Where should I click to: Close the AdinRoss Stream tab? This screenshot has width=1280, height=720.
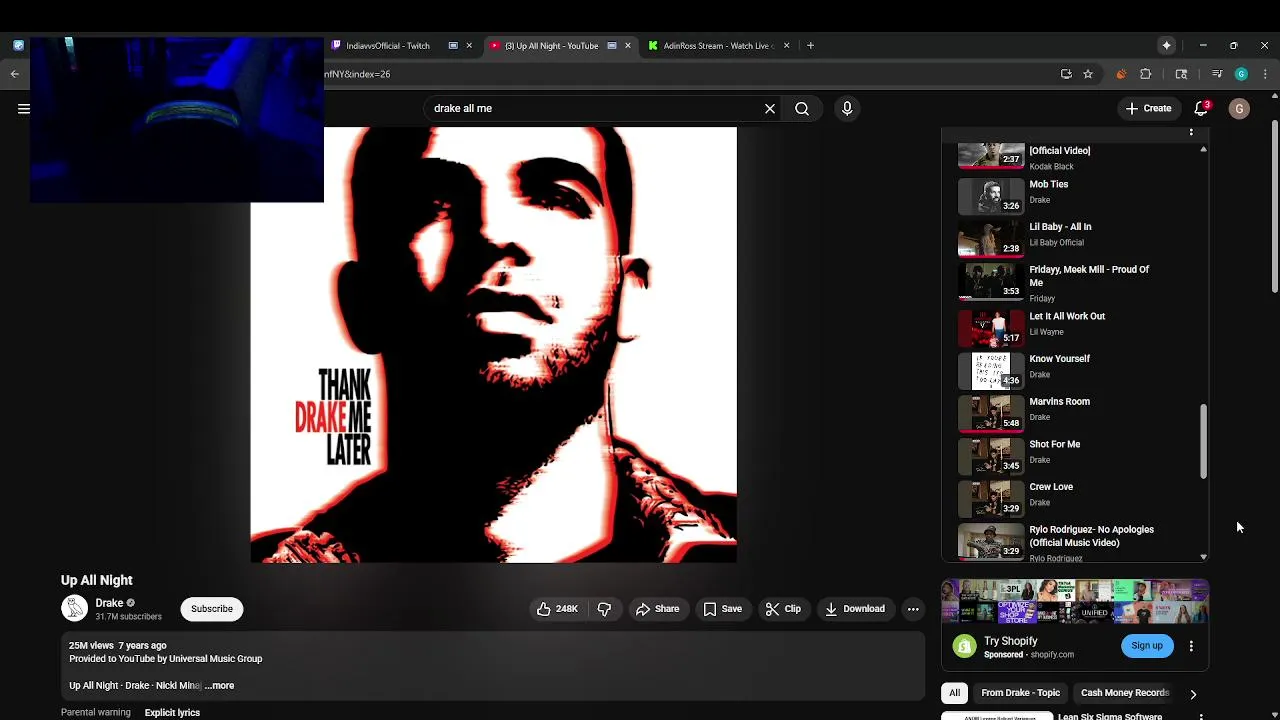pyautogui.click(x=786, y=46)
